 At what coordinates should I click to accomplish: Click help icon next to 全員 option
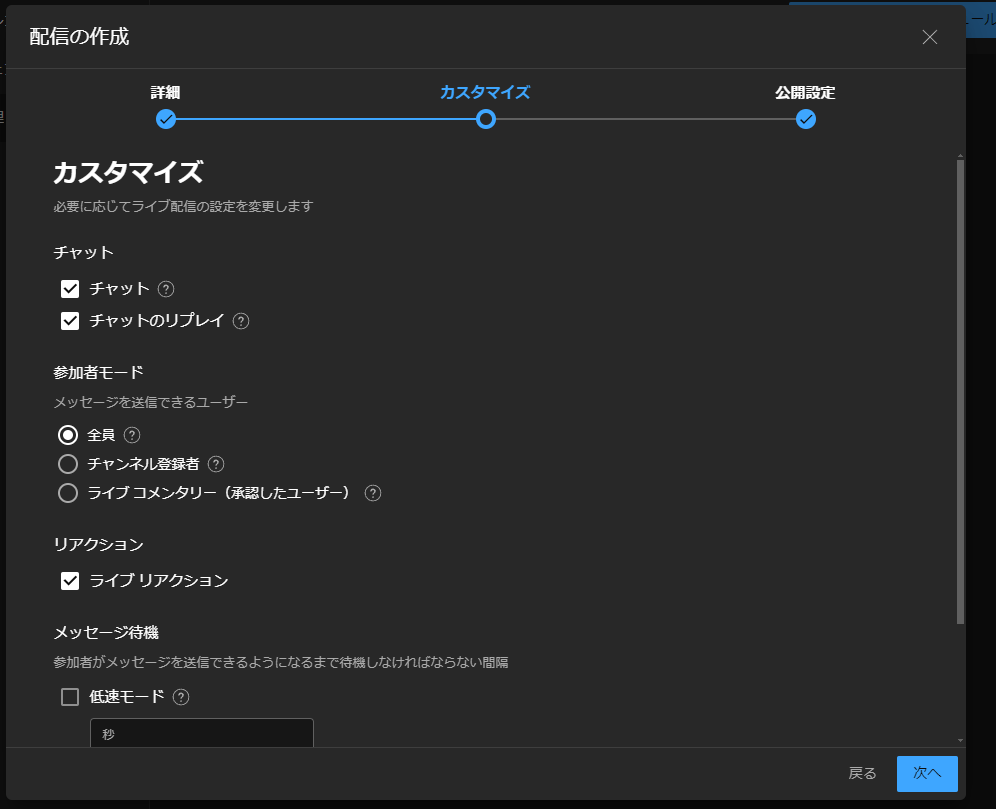[132, 435]
